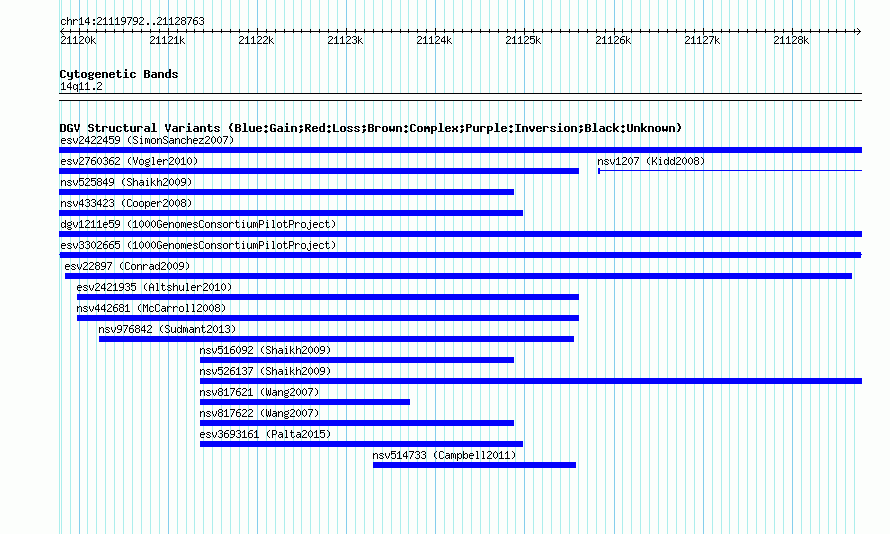
Task: Open nsv514733 (Campbell2011) label
Action: [x=444, y=455]
